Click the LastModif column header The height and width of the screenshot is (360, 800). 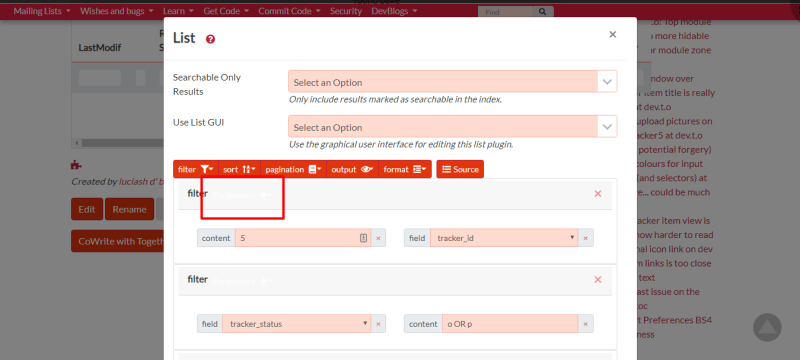(x=99, y=47)
